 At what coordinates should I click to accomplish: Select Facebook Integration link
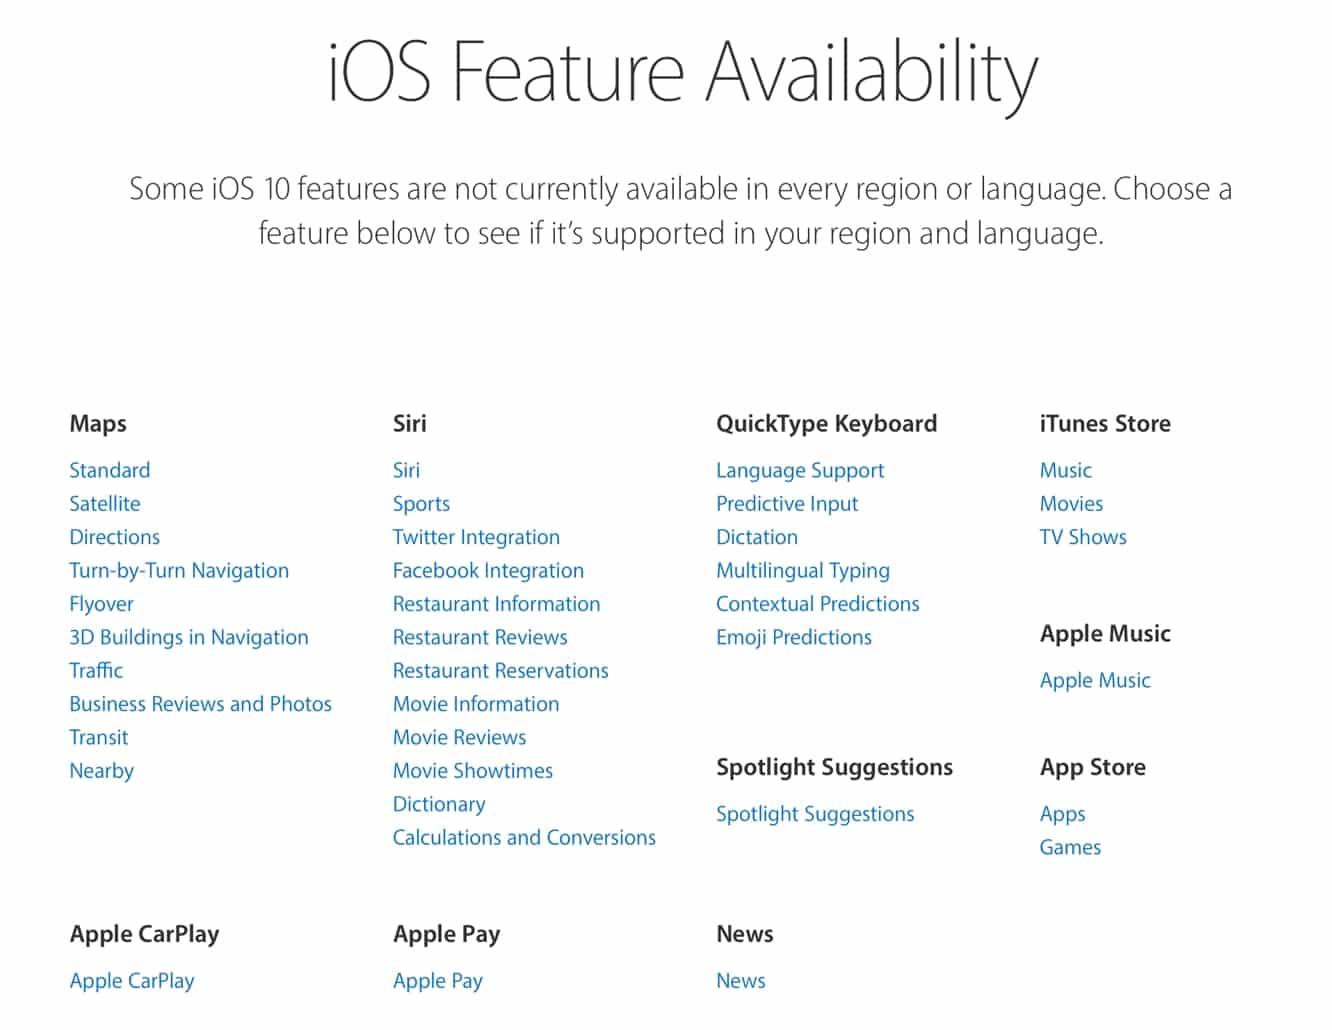click(488, 571)
